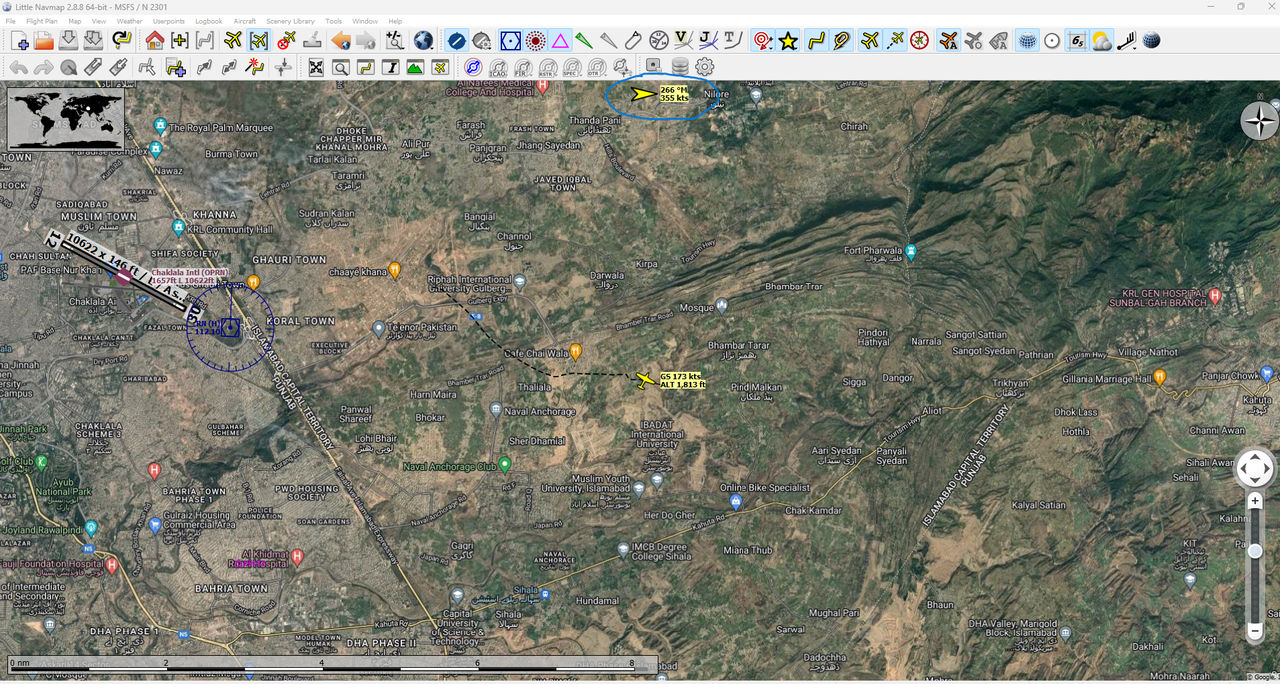
Task: Open the Search window magnifier icon
Action: 341,67
